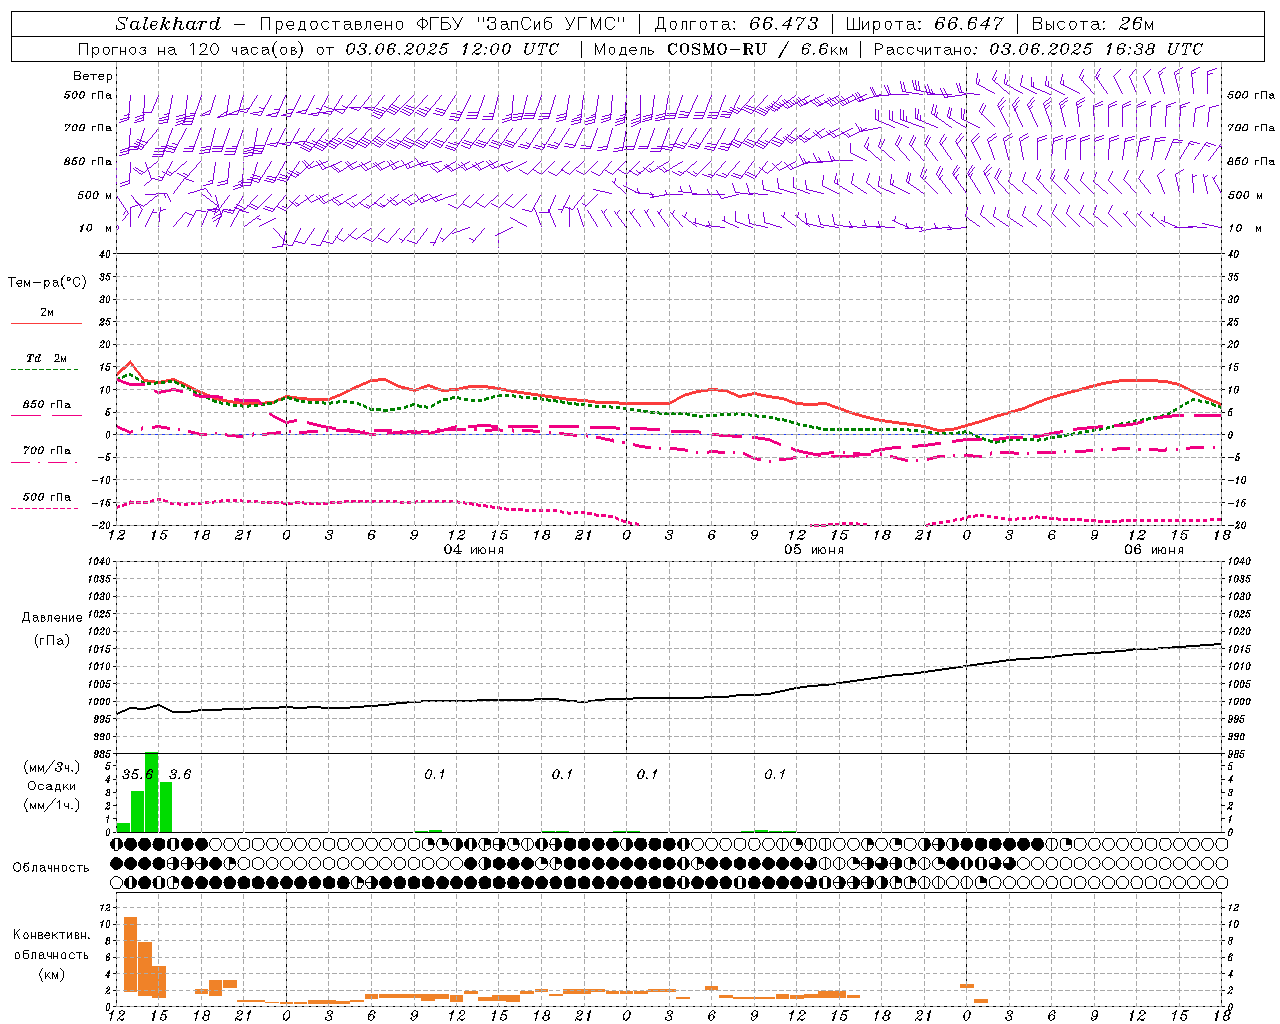Click the '500 гПа' temperature legend entry
The height and width of the screenshot is (1024, 1280).
tap(47, 497)
